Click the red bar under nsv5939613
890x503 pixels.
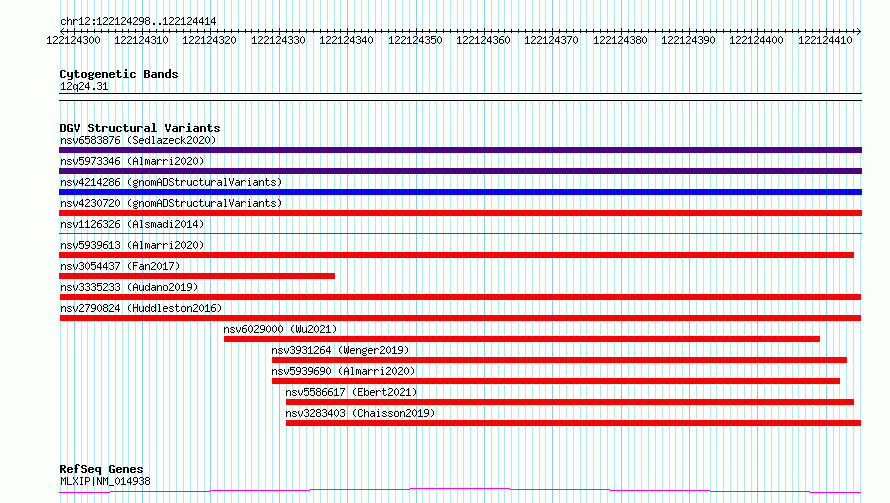tap(456, 255)
